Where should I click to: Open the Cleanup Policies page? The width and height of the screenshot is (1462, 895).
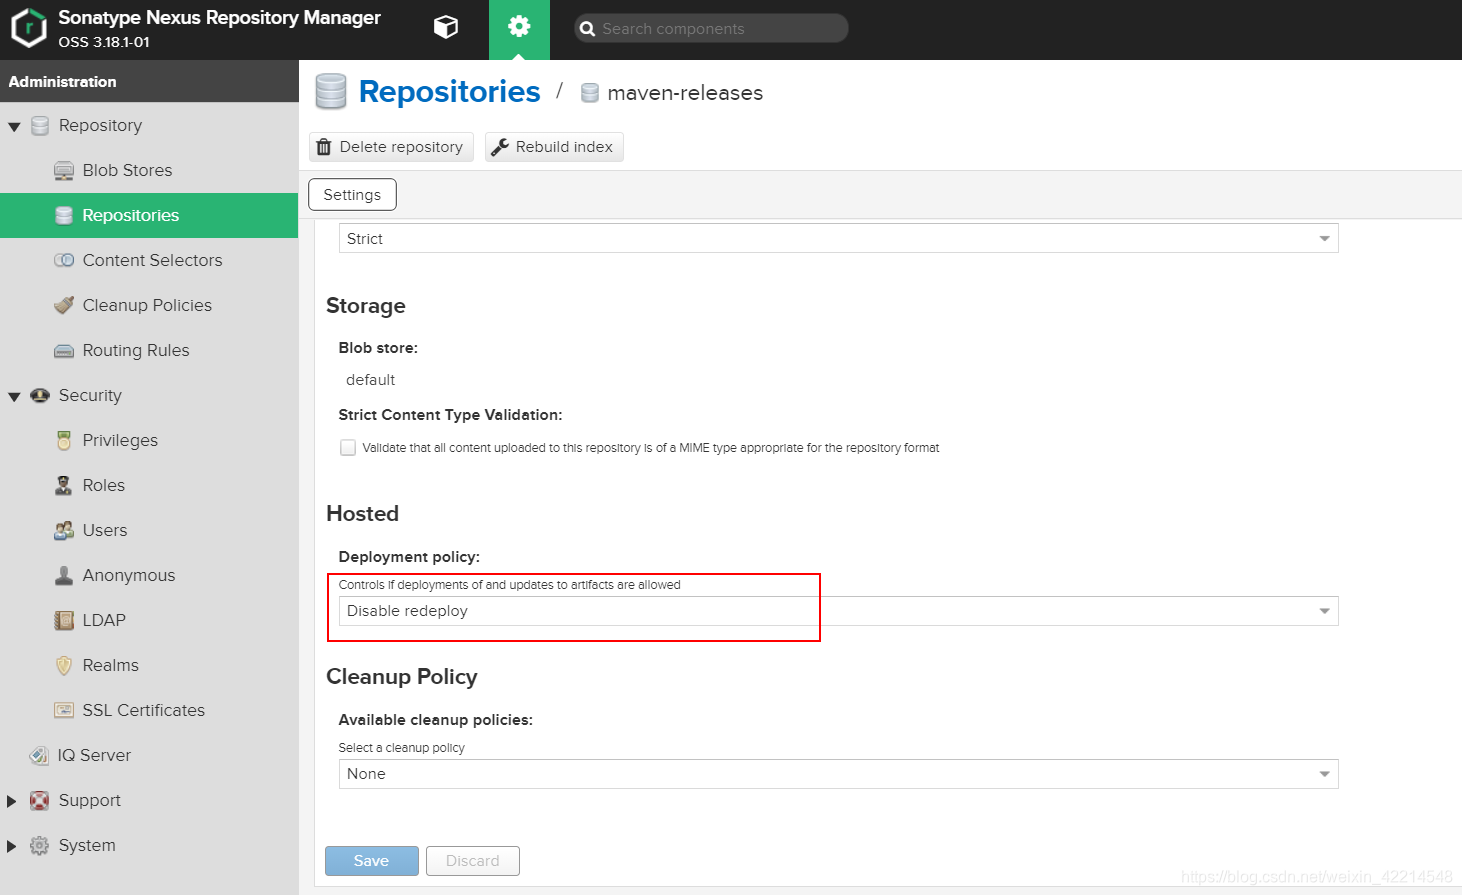coord(147,305)
